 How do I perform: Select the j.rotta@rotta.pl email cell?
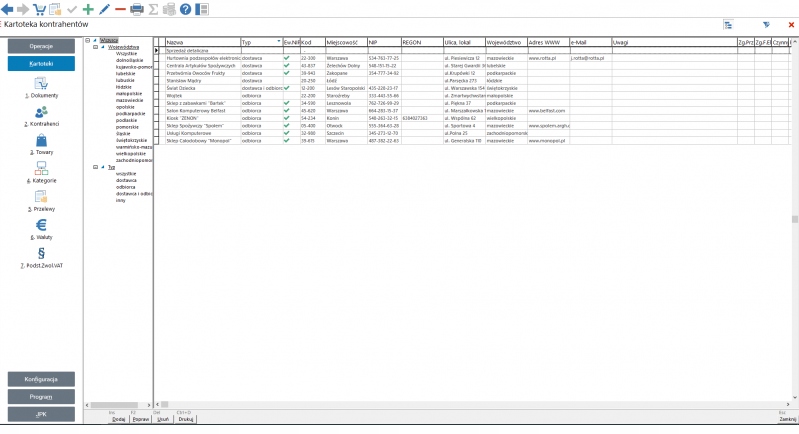click(591, 58)
